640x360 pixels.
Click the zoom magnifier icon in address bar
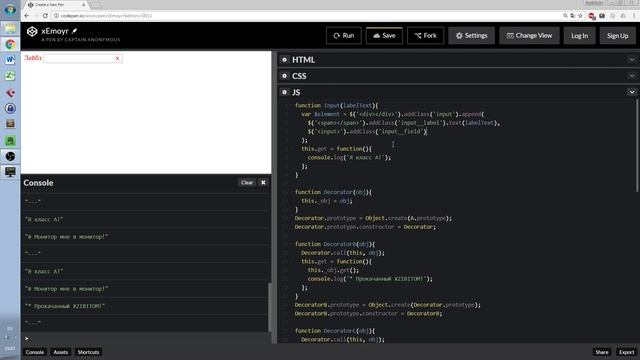[x=565, y=16]
